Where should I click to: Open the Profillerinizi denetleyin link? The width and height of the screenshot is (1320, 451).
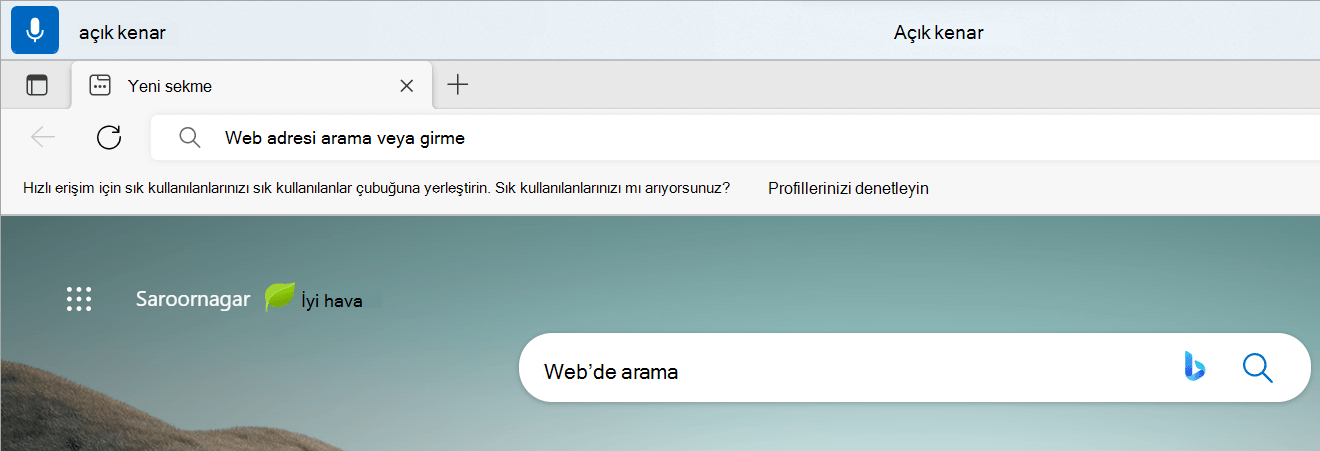point(848,188)
